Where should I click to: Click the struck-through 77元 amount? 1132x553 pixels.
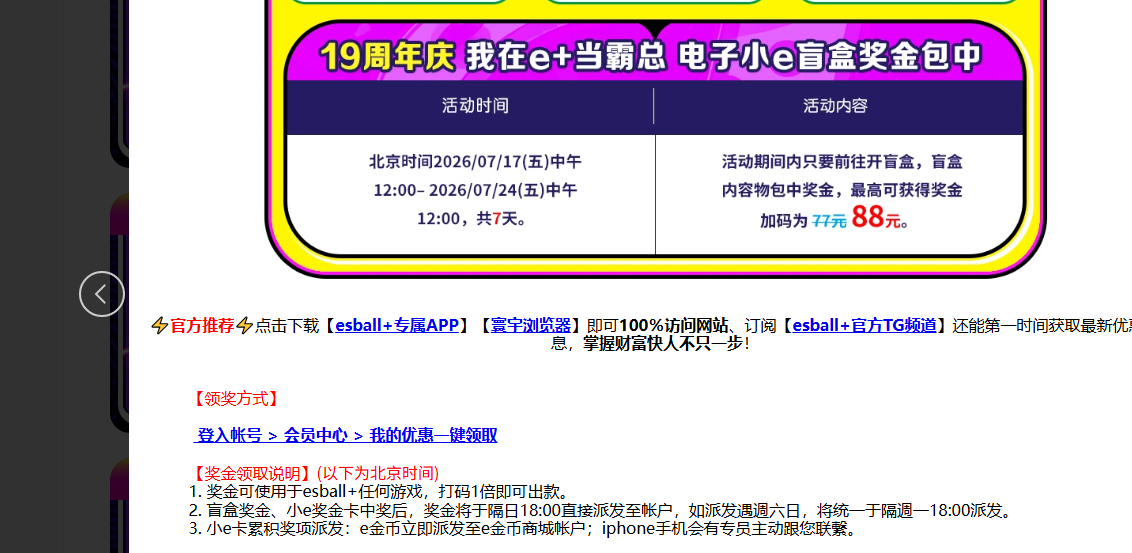click(x=830, y=221)
